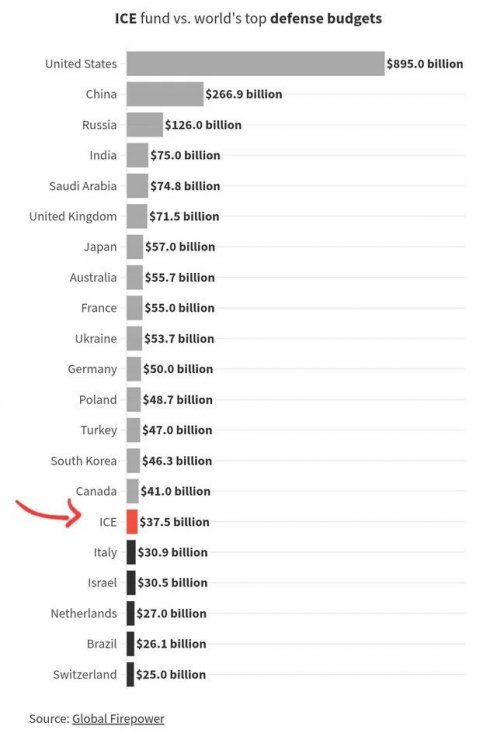Screen dimensions: 497x750
Task: Click the Netherlands dark bar
Action: point(131,613)
